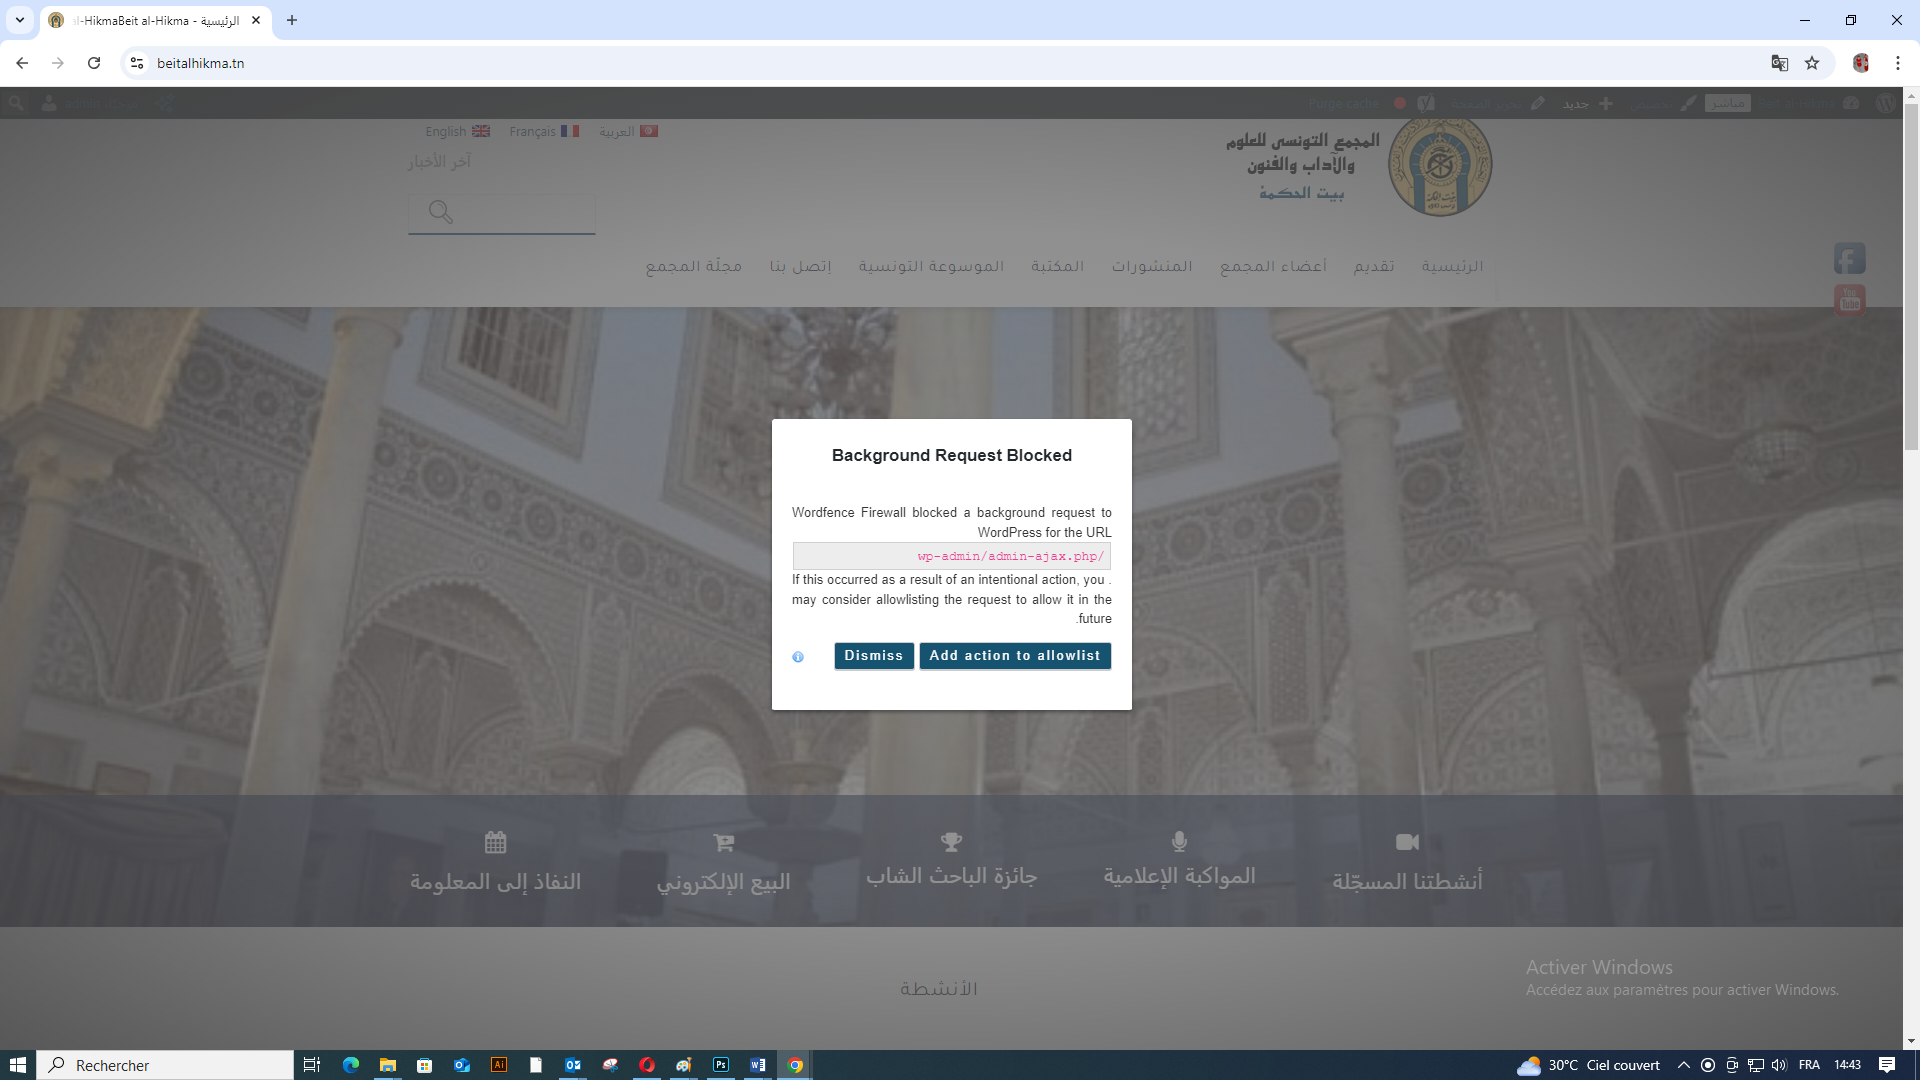Open Opera browser from the taskbar
The height and width of the screenshot is (1080, 1920).
[x=647, y=1065]
